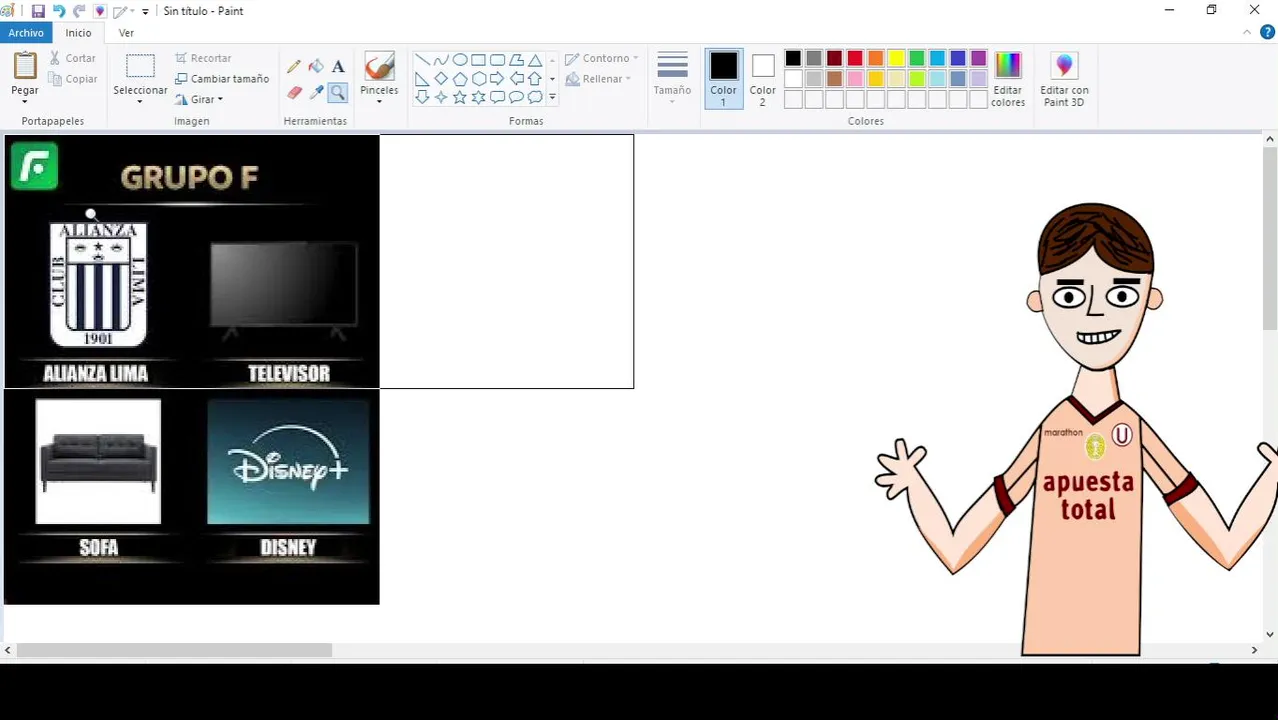Select the Text tool
This screenshot has height=720, width=1278.
pos(338,67)
